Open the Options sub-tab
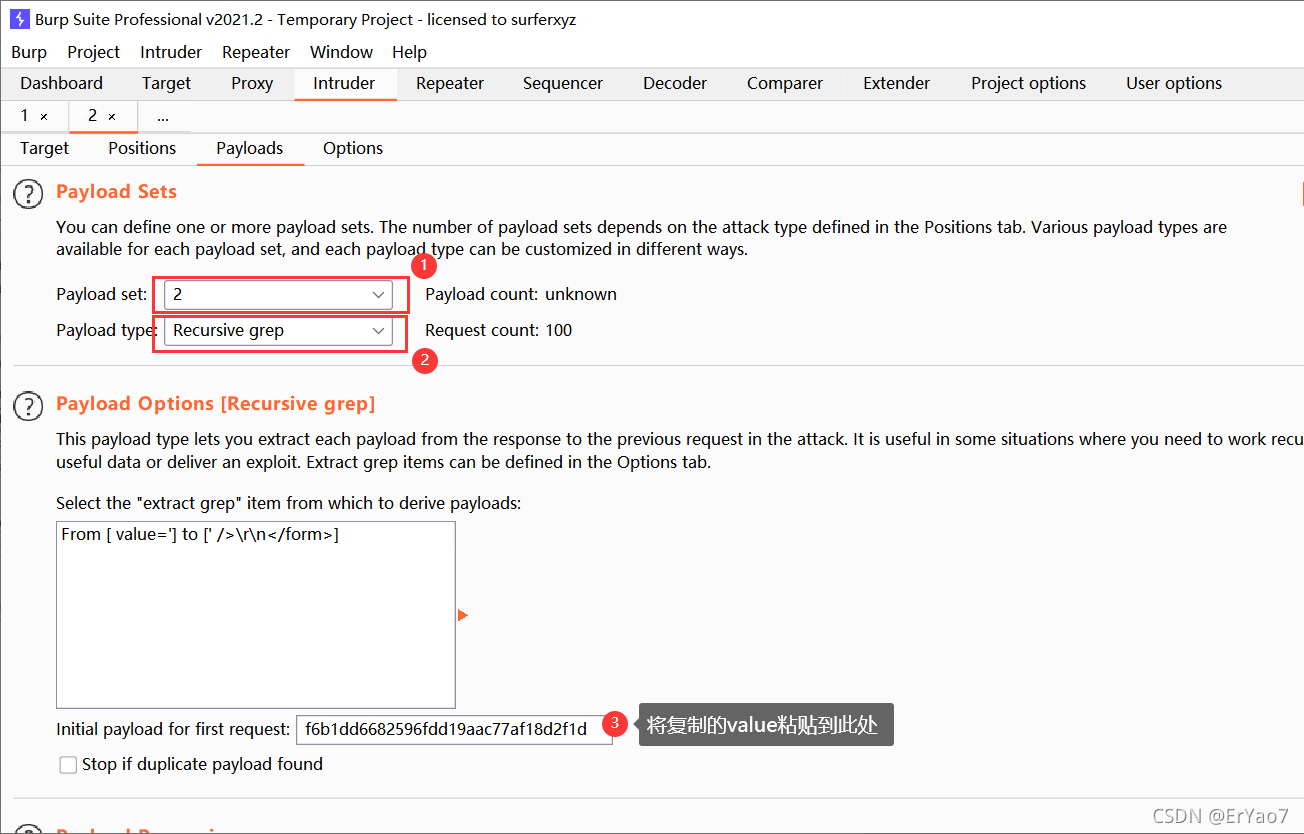 (353, 149)
